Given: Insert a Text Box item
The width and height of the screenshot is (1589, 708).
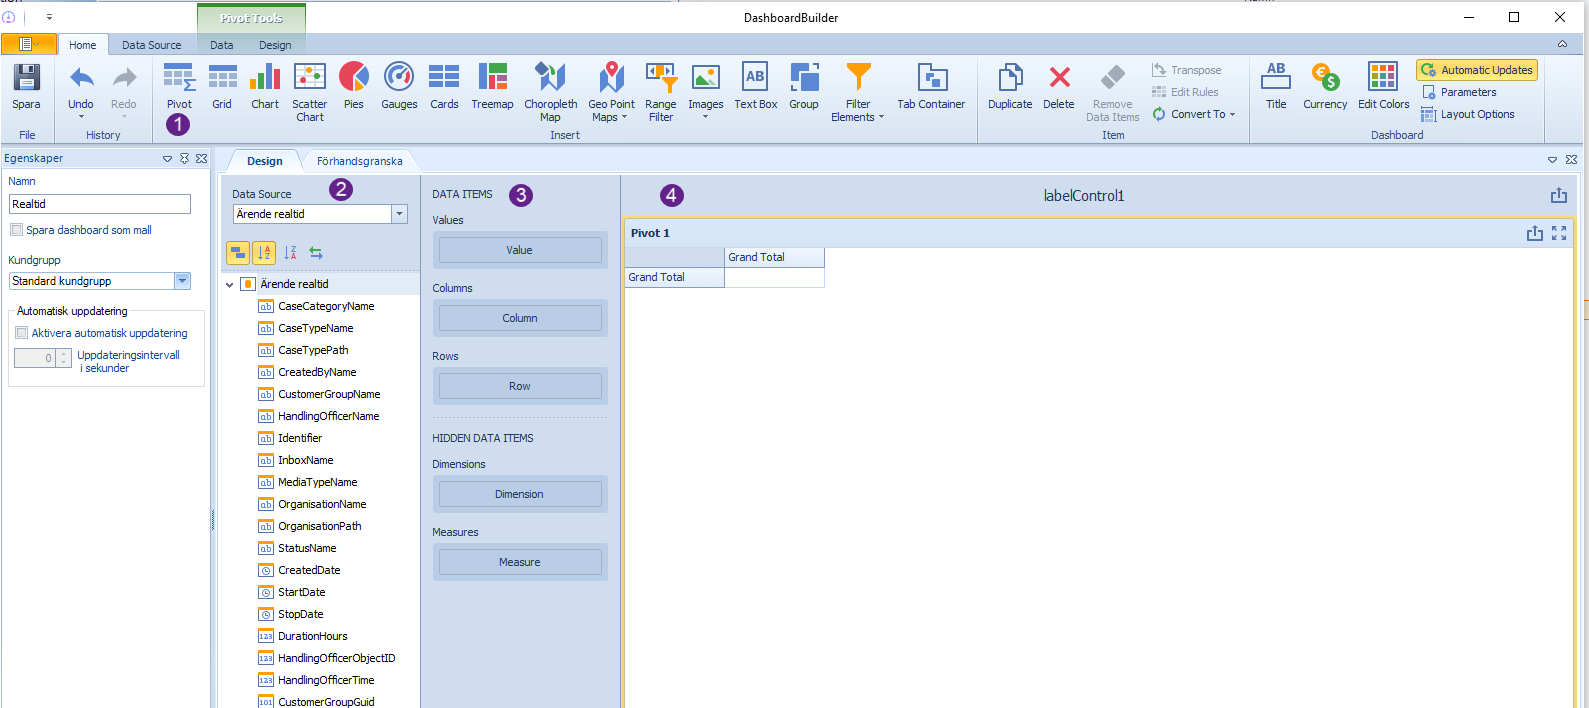Looking at the screenshot, I should (755, 87).
